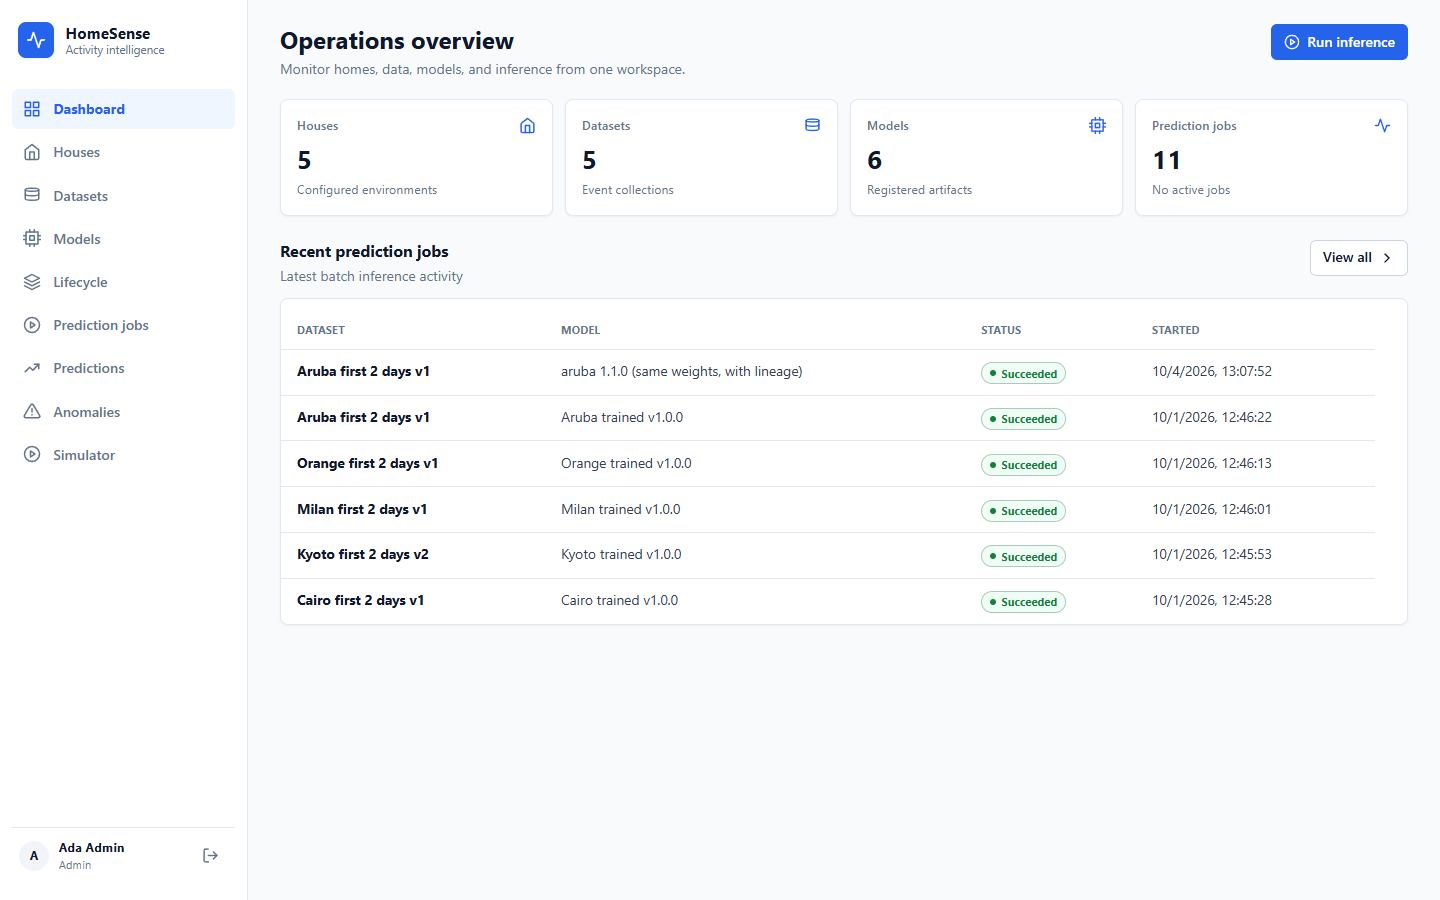Select the Kyoto first 2 days v2 row
Screen dimensions: 1440x900
click(828, 555)
